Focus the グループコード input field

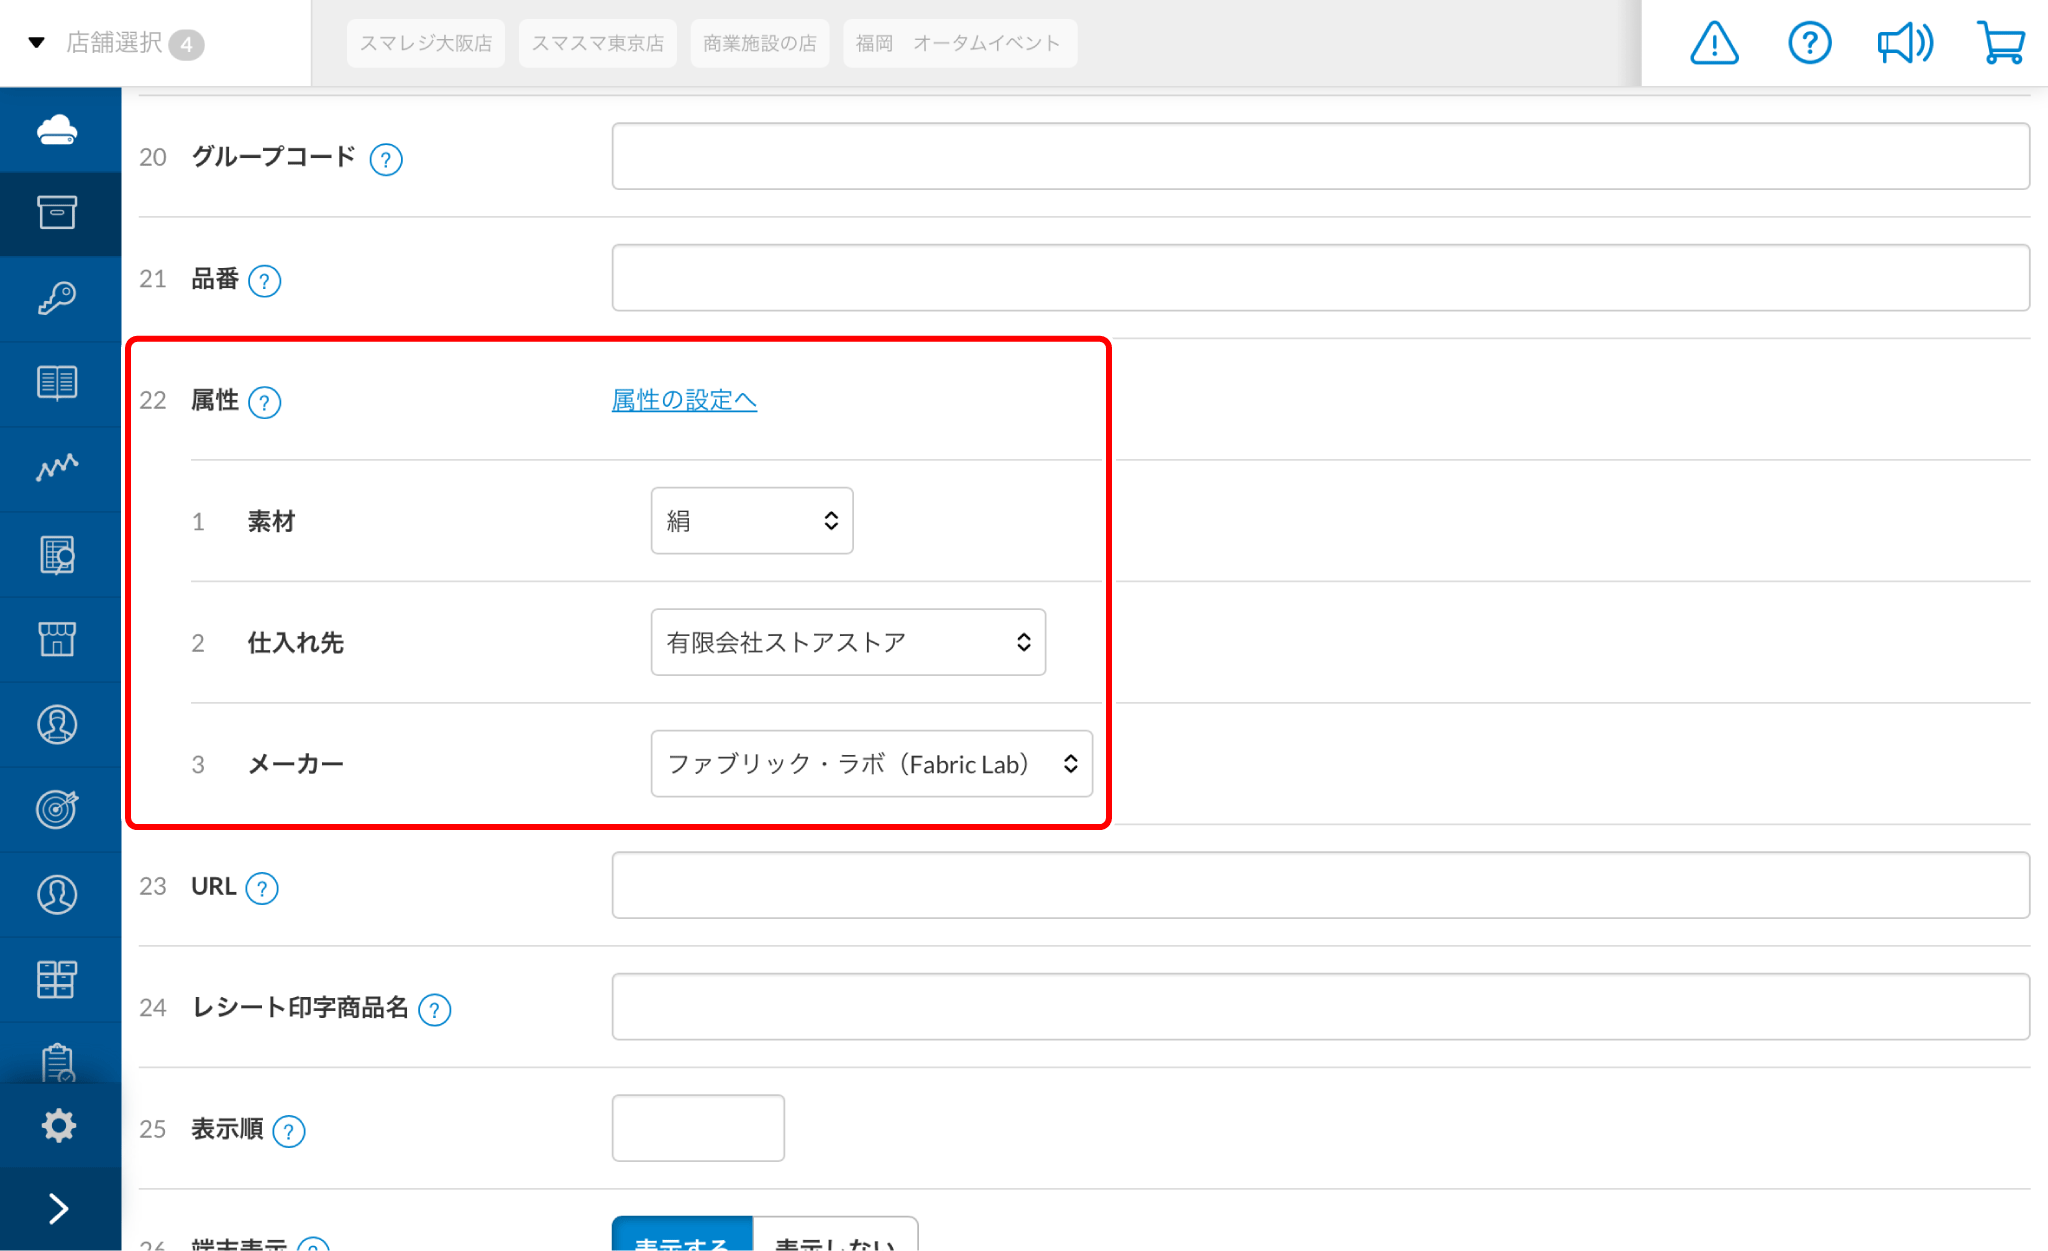(x=1320, y=156)
